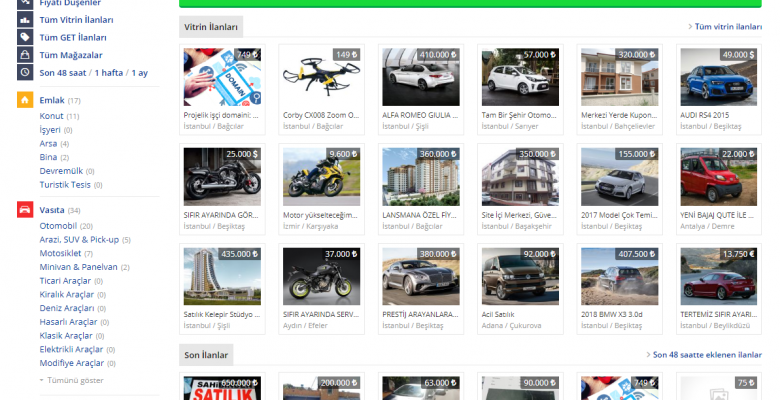
Task: Select İşyeri subcategory
Action: (50, 130)
